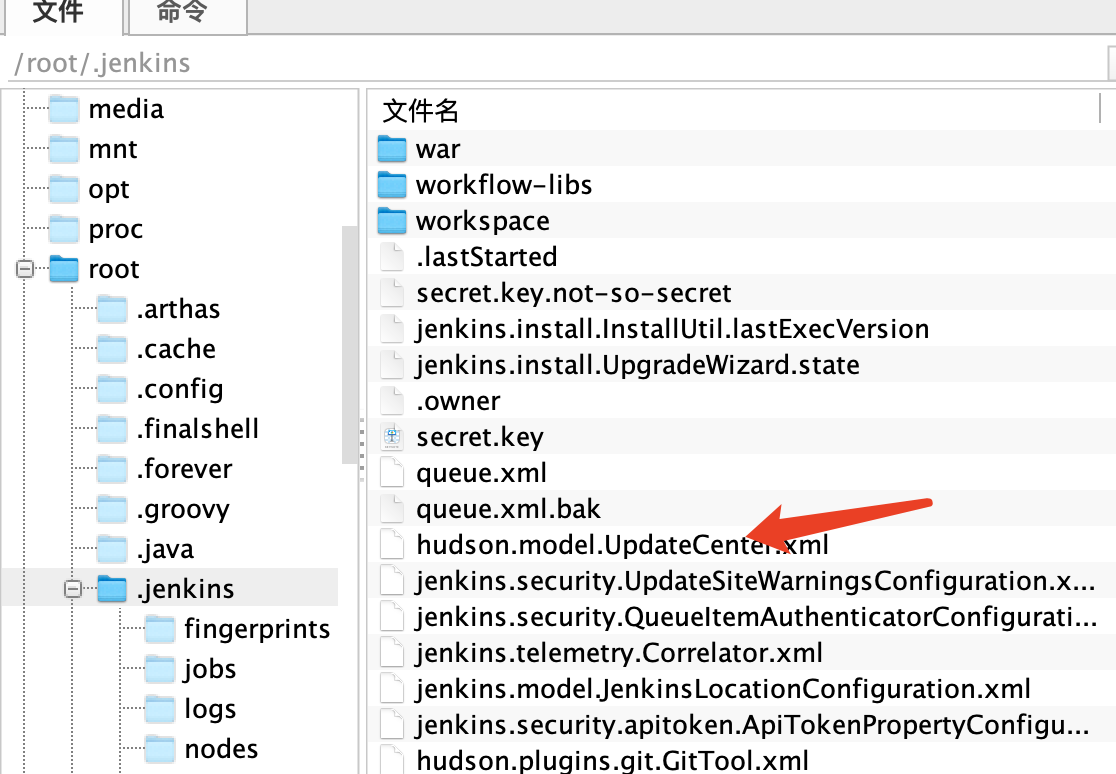
Task: Select nodes subfolder label
Action: 221,748
